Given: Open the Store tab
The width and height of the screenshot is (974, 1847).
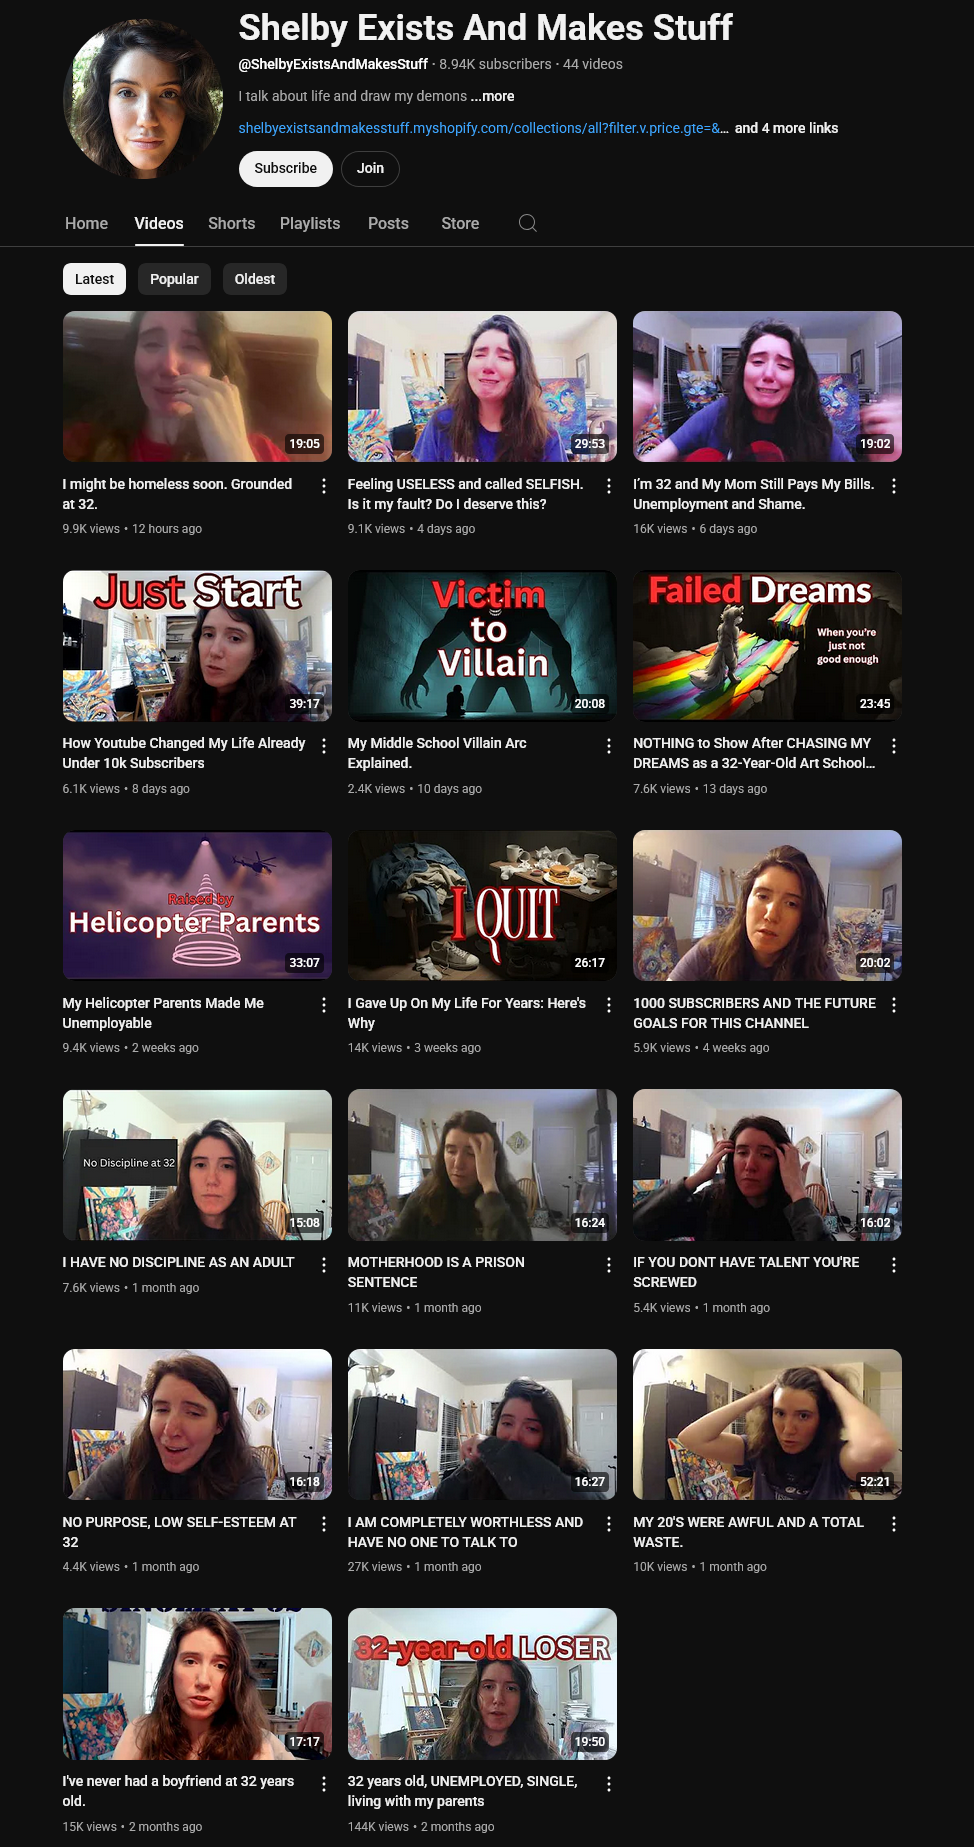Looking at the screenshot, I should coord(460,223).
